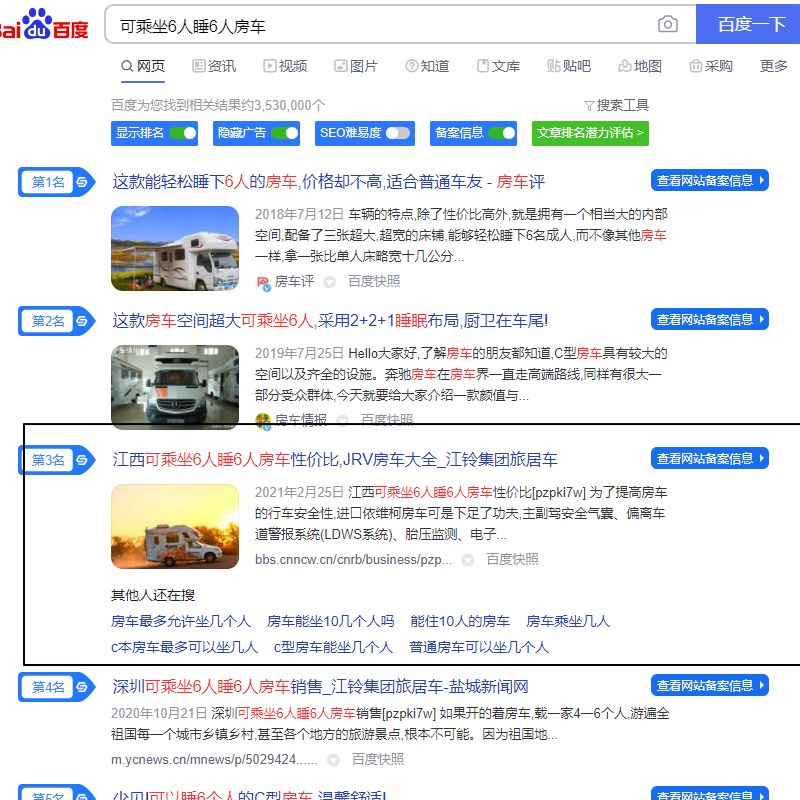
Task: Click 查看网站备案信息 for the first result
Action: click(710, 181)
